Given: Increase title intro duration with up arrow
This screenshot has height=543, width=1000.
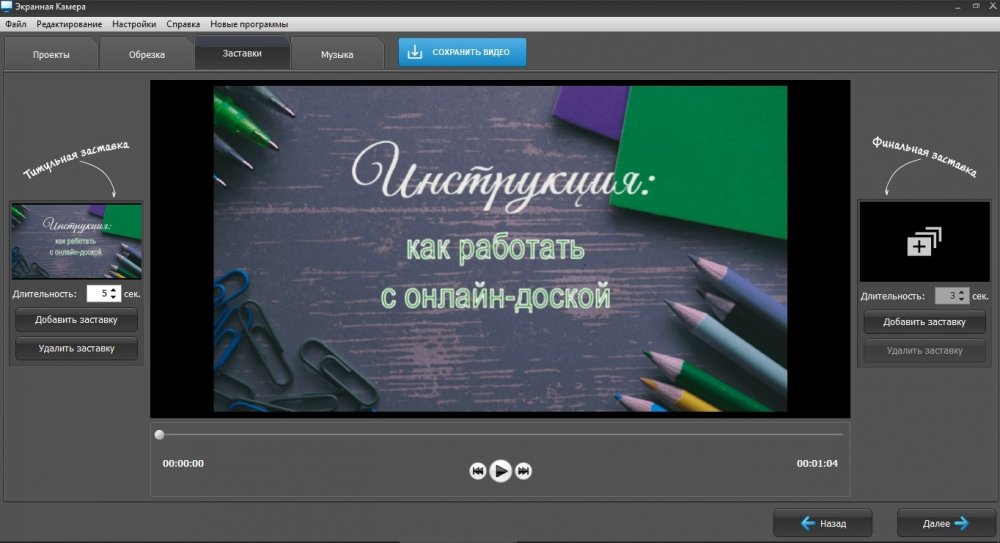Looking at the screenshot, I should [x=114, y=290].
